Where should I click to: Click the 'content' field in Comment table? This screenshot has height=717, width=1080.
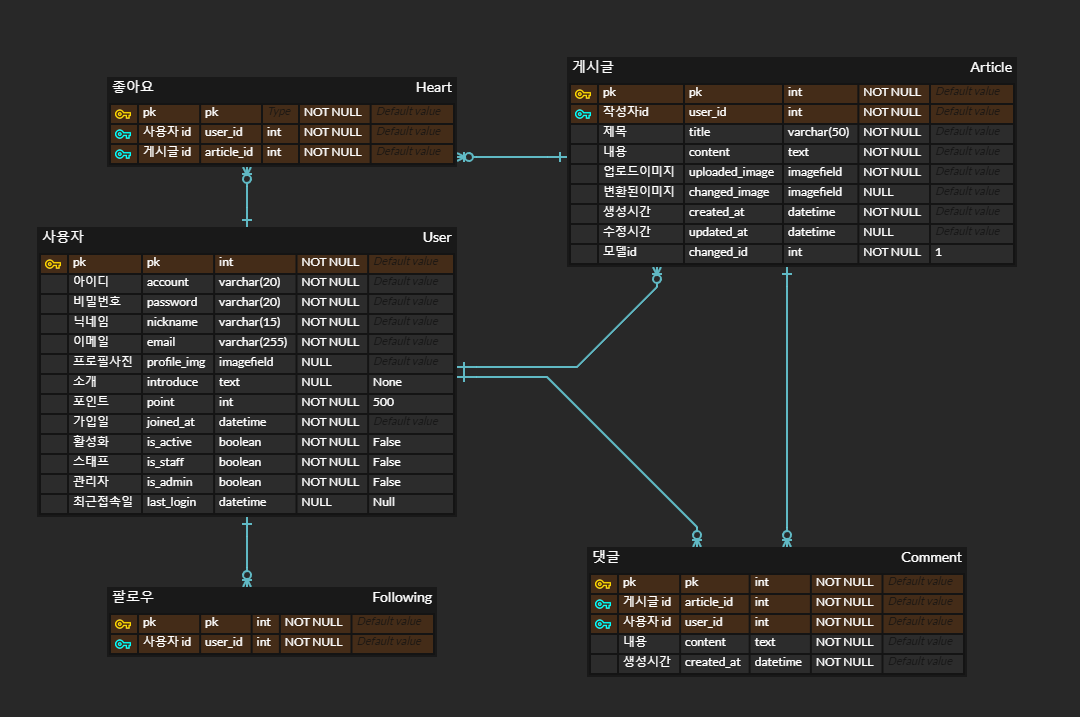[714, 643]
